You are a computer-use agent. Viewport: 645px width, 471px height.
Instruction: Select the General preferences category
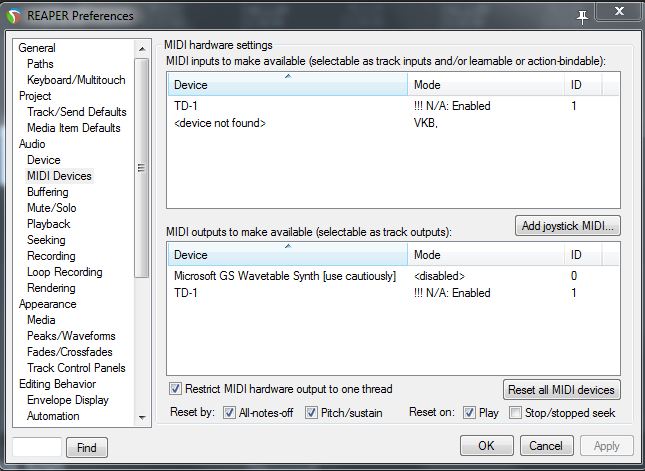[x=37, y=48]
